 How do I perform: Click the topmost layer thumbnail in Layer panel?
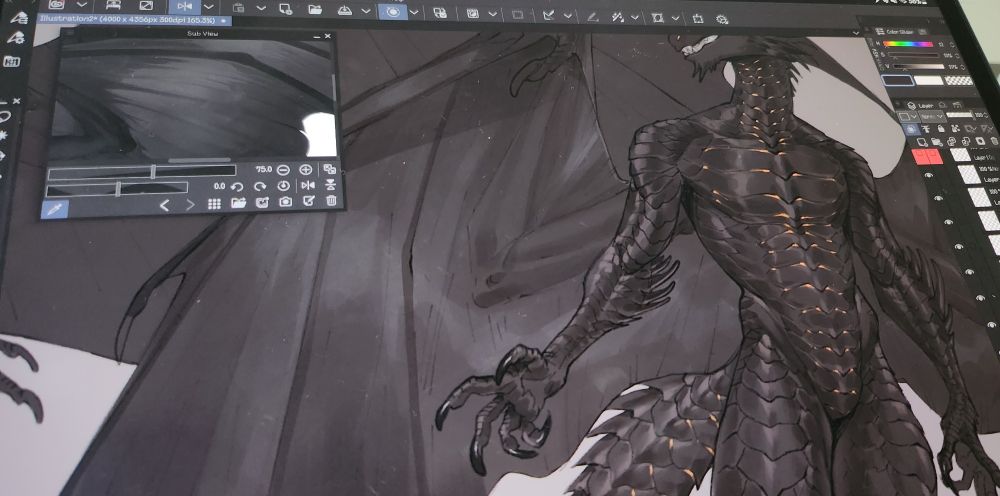tap(960, 154)
